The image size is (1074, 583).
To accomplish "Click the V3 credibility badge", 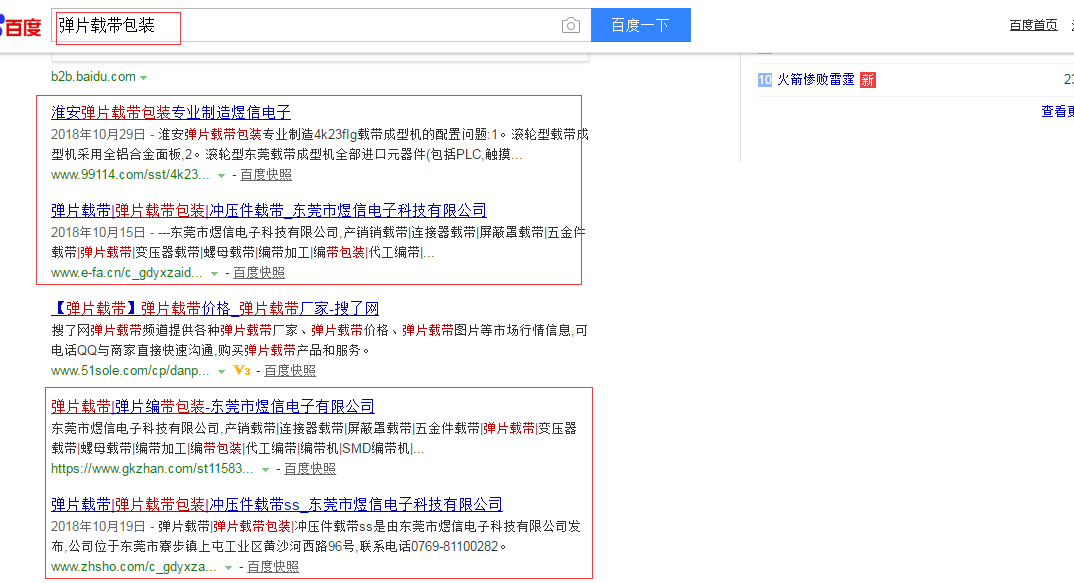I will click(241, 370).
